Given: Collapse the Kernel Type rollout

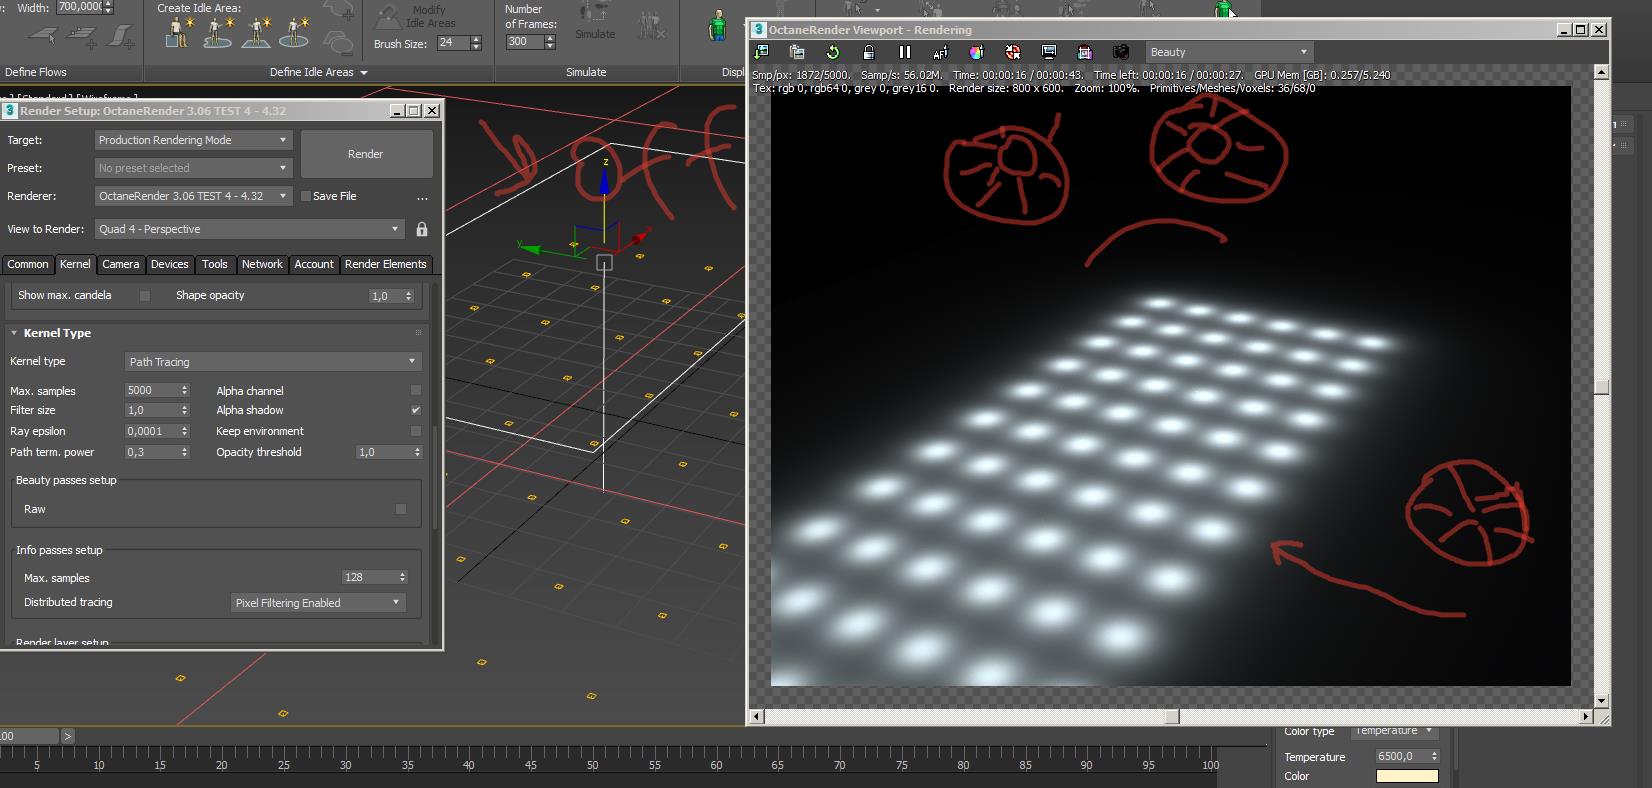Looking at the screenshot, I should [x=14, y=333].
